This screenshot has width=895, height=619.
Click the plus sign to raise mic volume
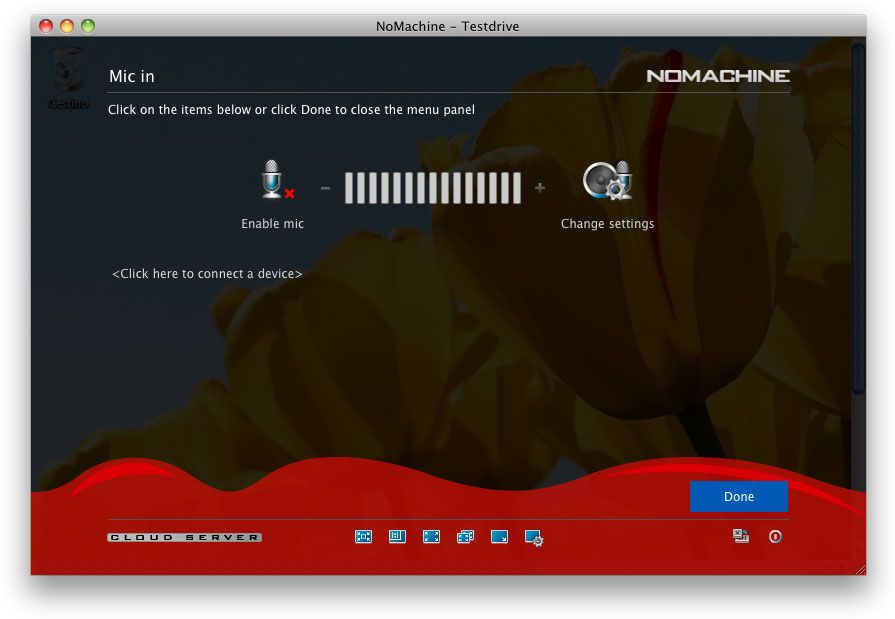[540, 188]
